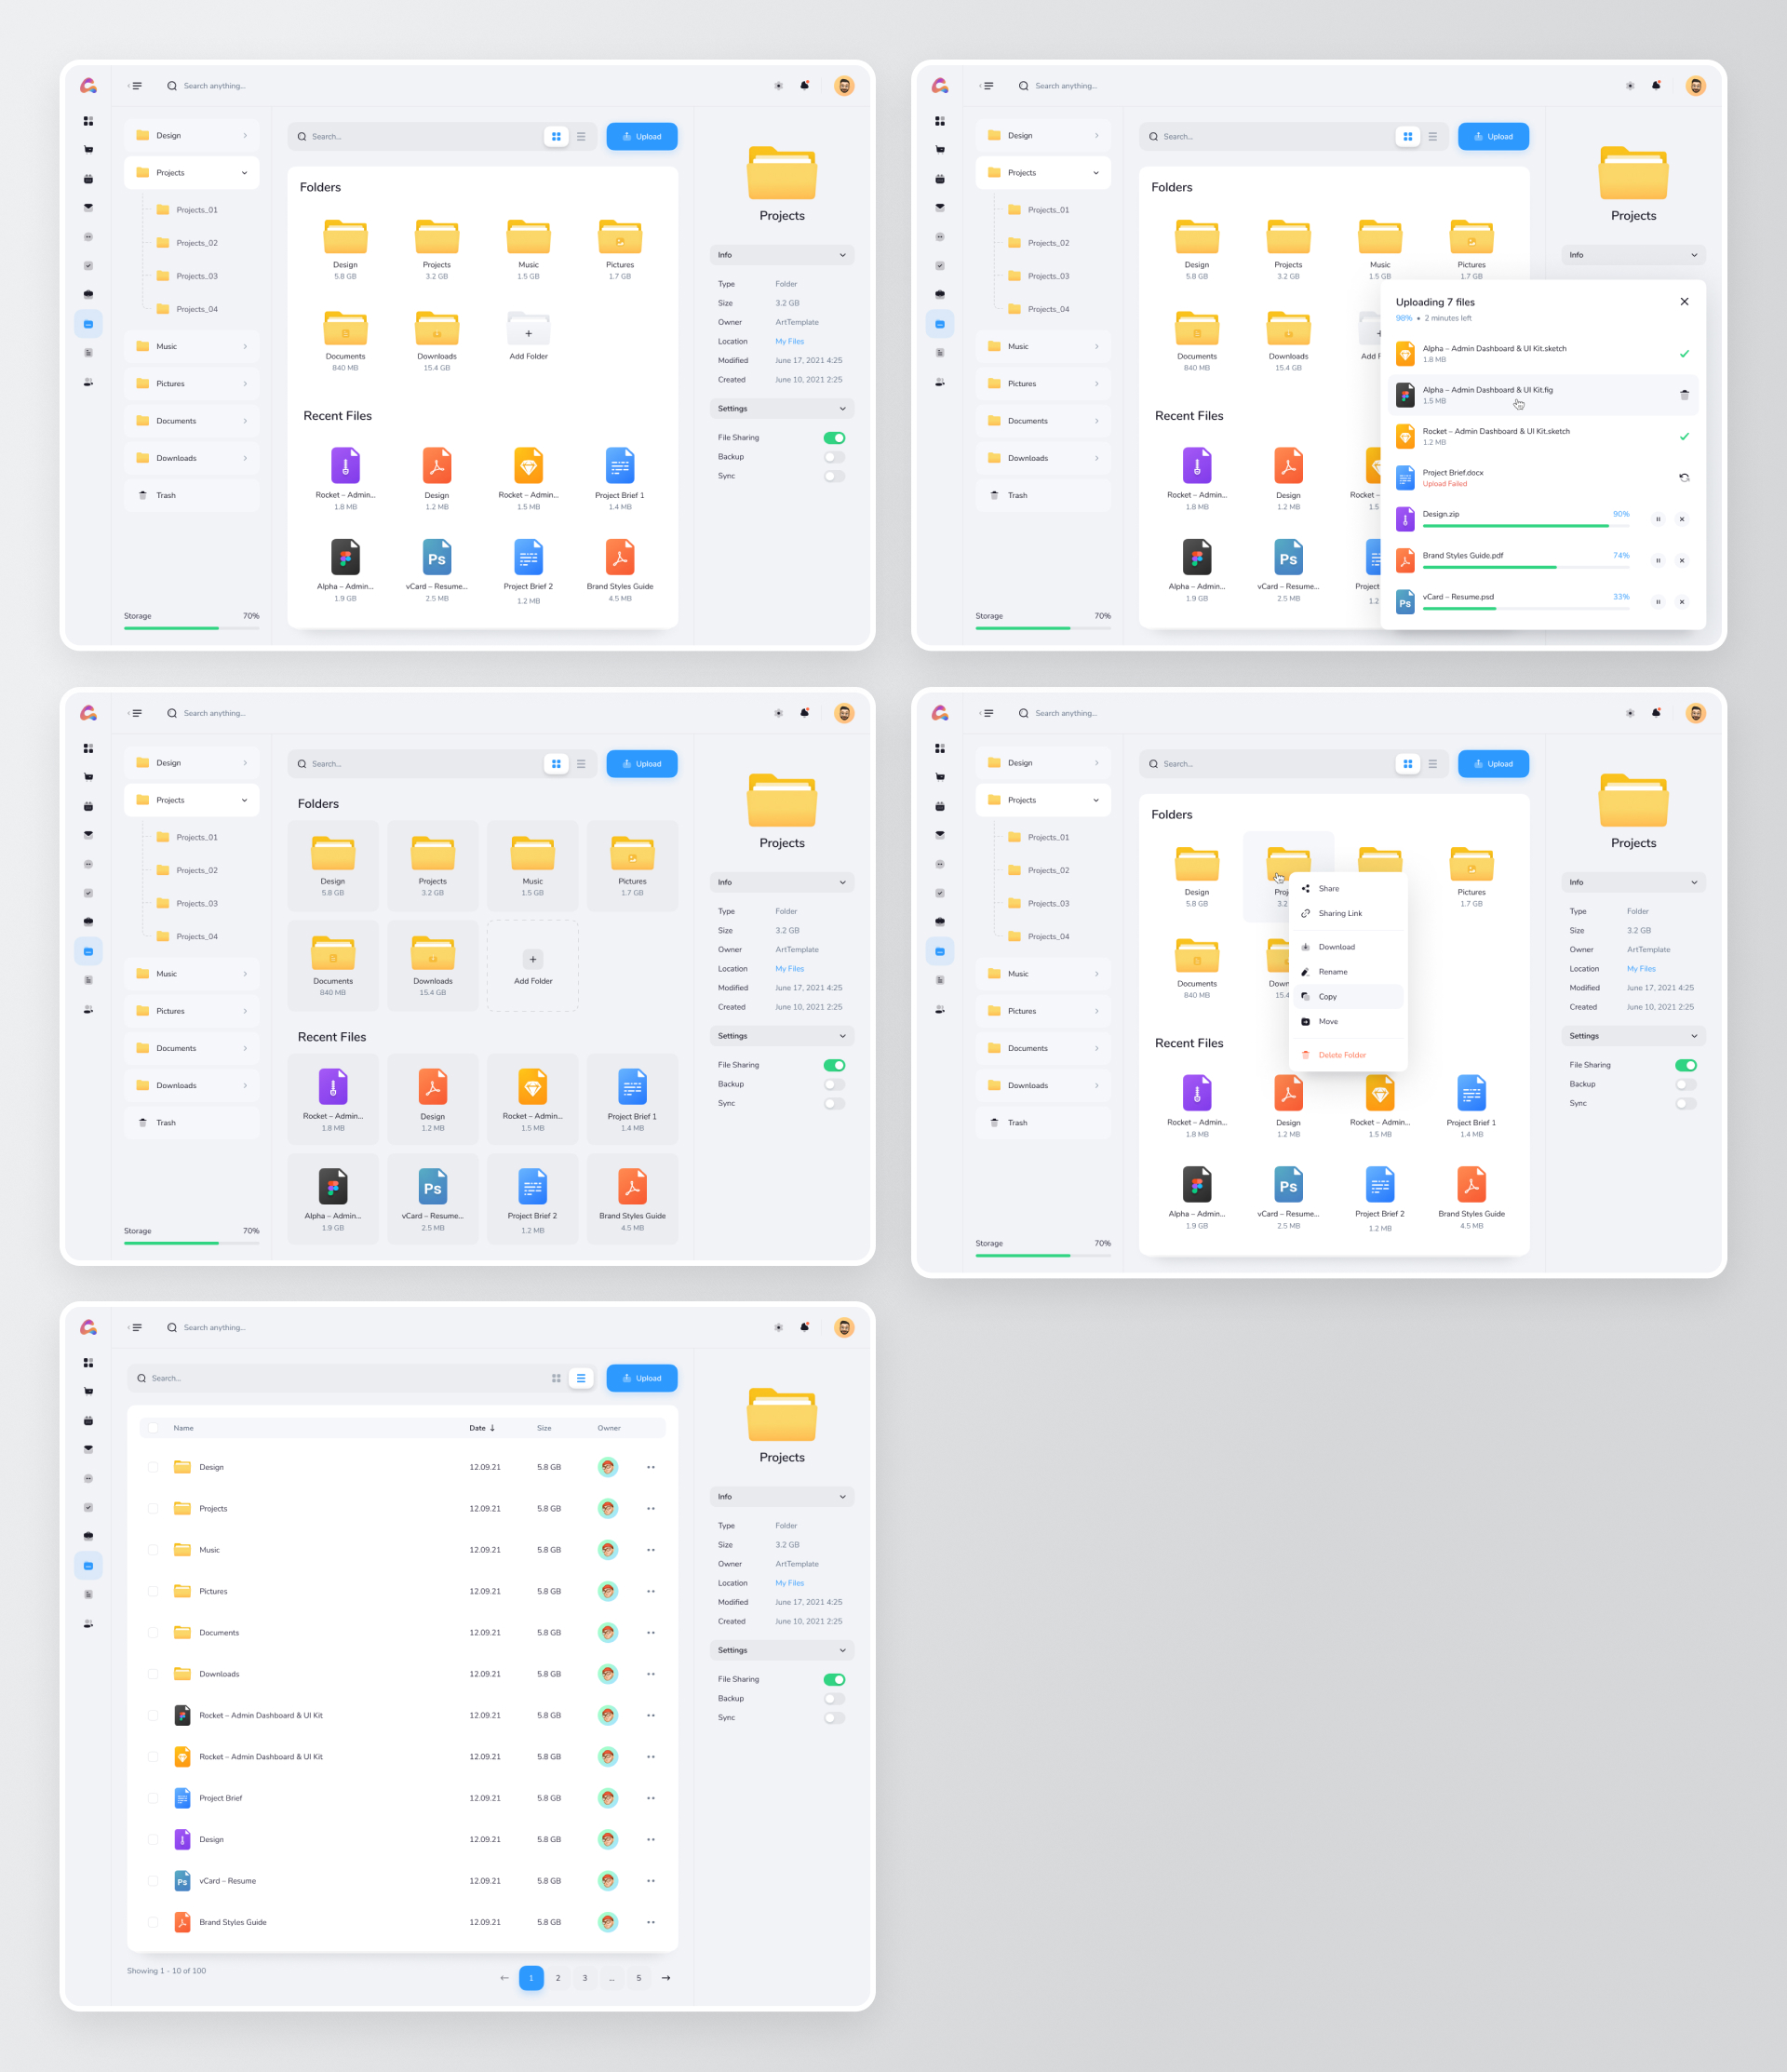Open three-dot menu for vCard – Resume row
The width and height of the screenshot is (1787, 2072).
(651, 1881)
